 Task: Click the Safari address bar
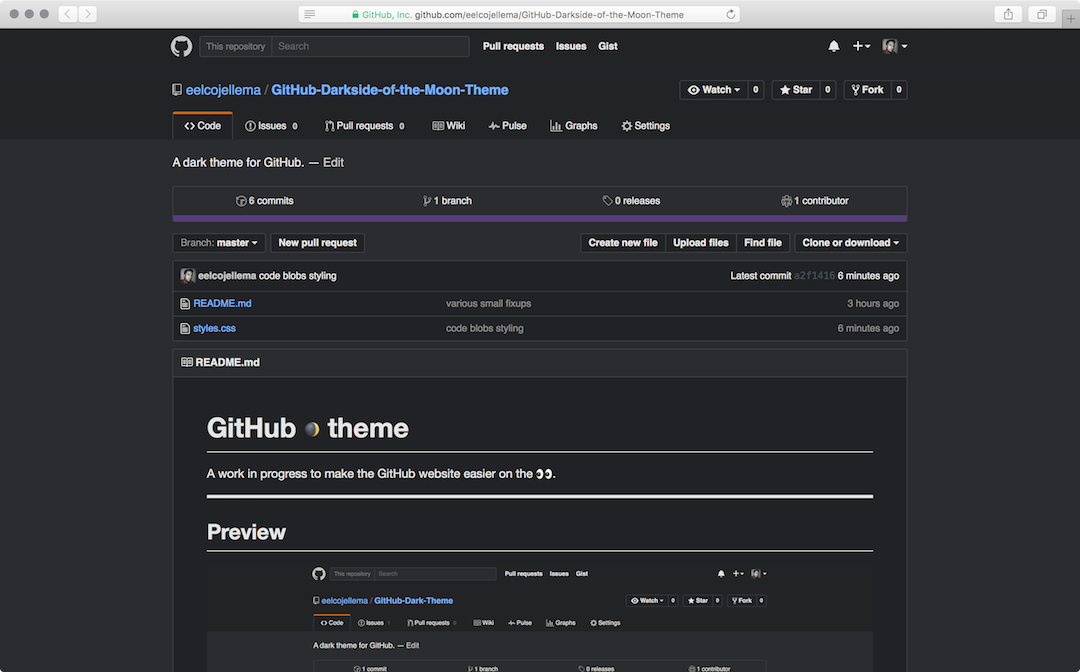519,14
